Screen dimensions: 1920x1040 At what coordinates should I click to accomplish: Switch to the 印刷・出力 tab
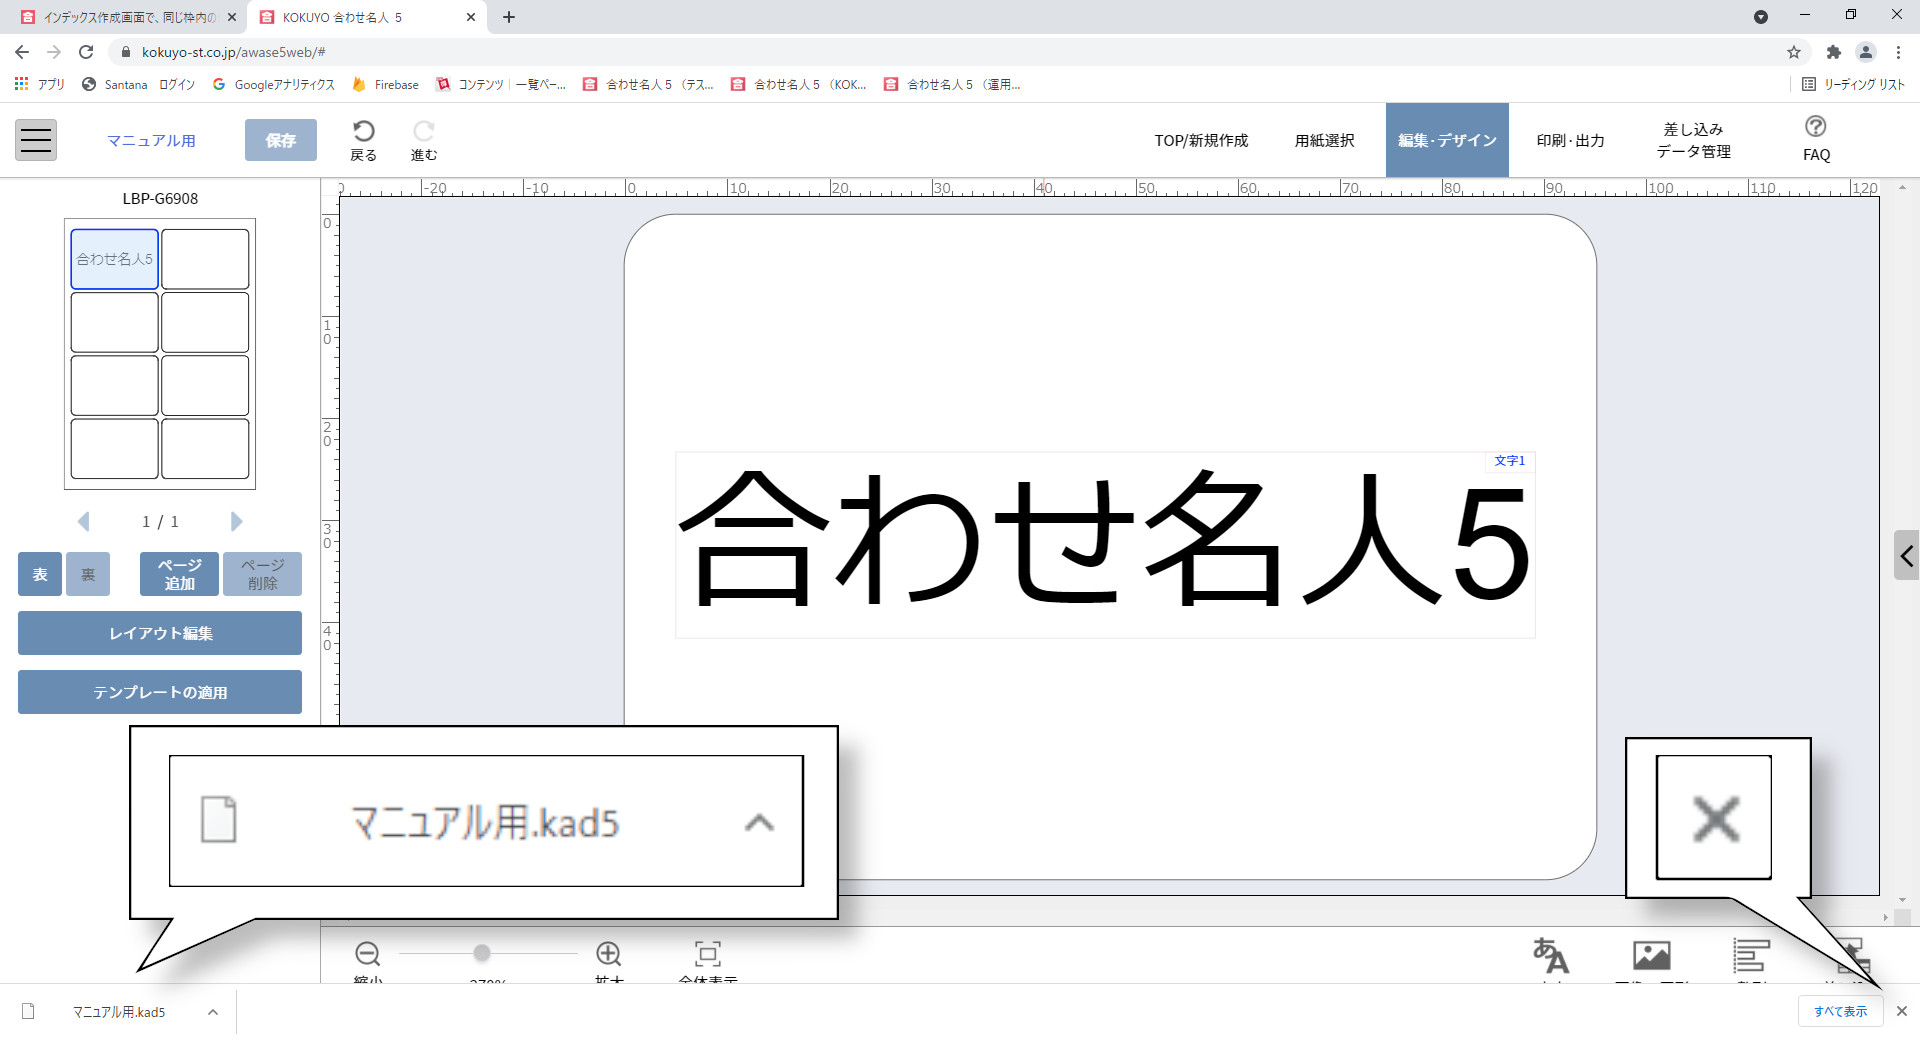point(1570,140)
